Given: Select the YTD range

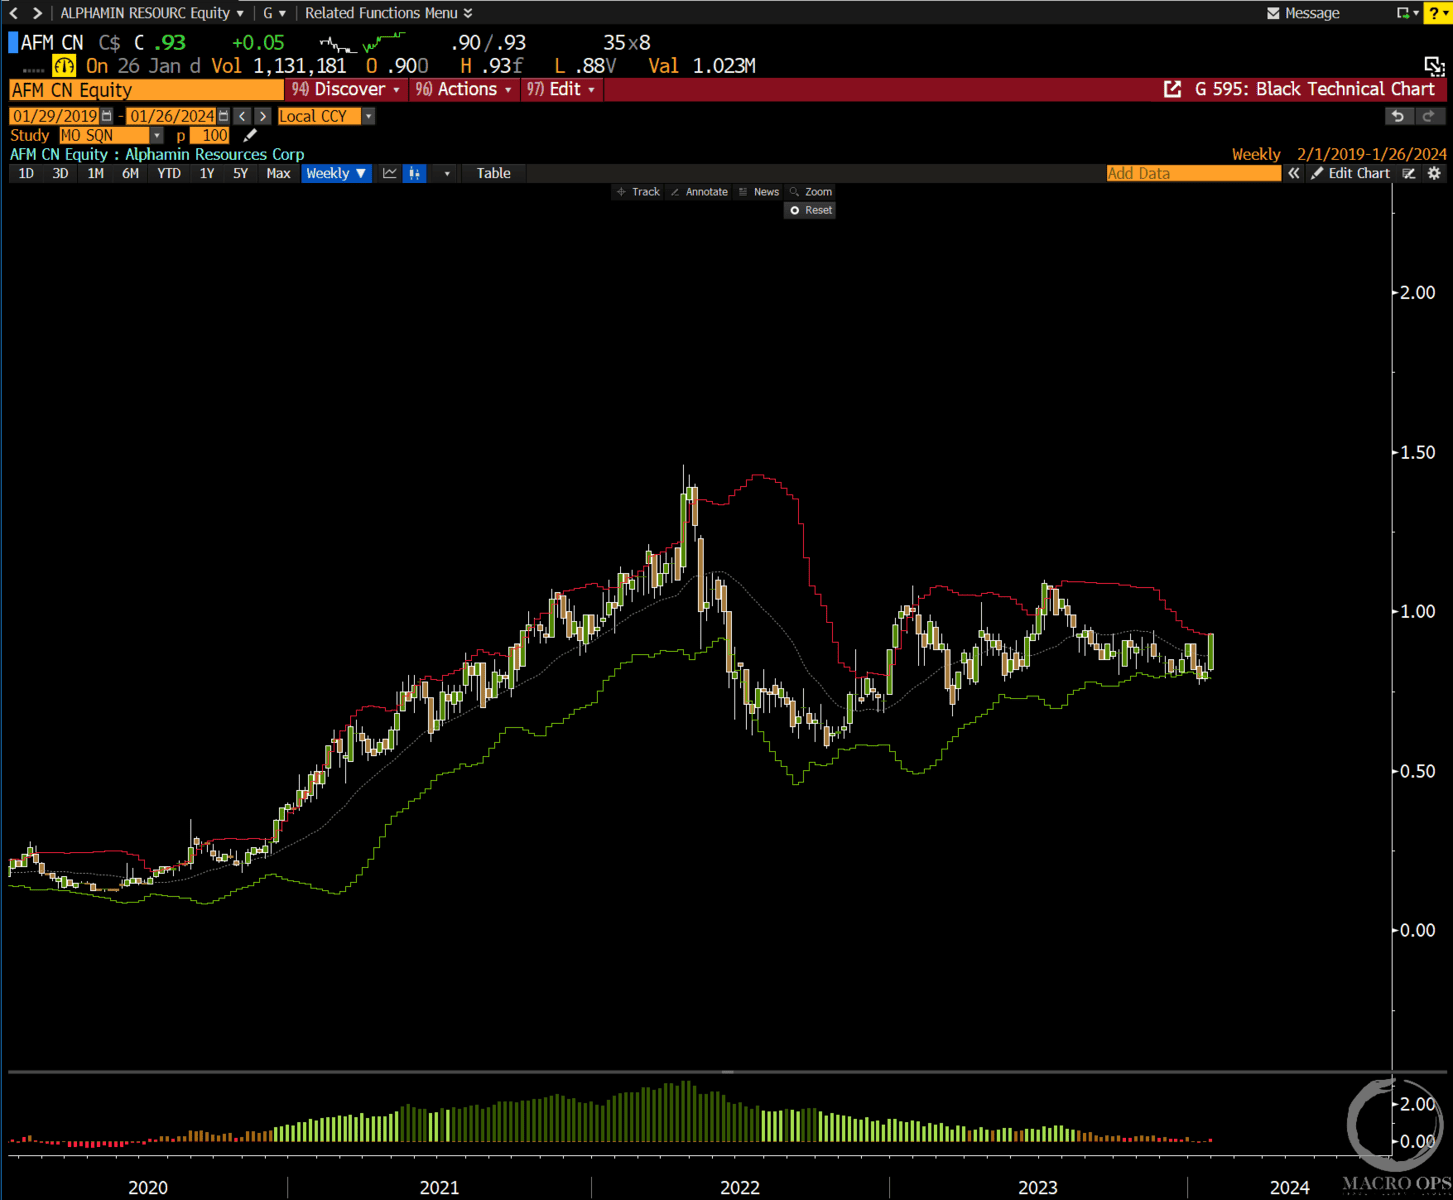Looking at the screenshot, I should 169,173.
